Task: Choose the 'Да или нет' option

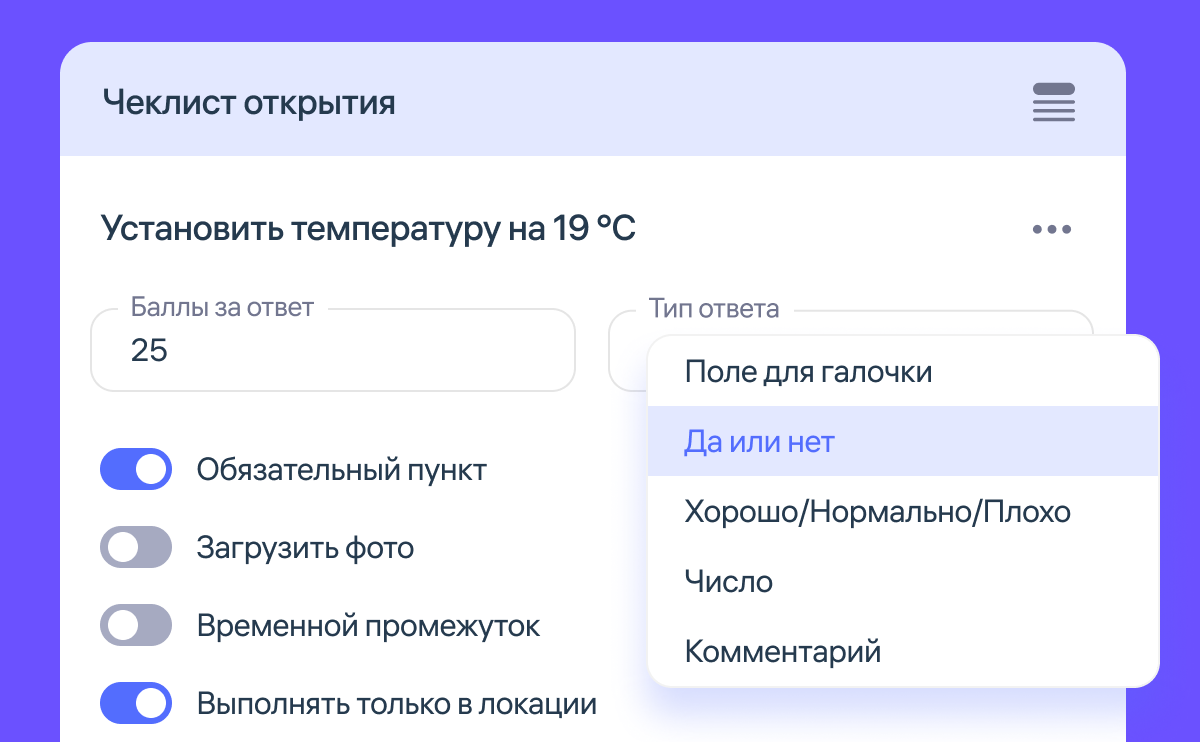Action: tap(759, 442)
